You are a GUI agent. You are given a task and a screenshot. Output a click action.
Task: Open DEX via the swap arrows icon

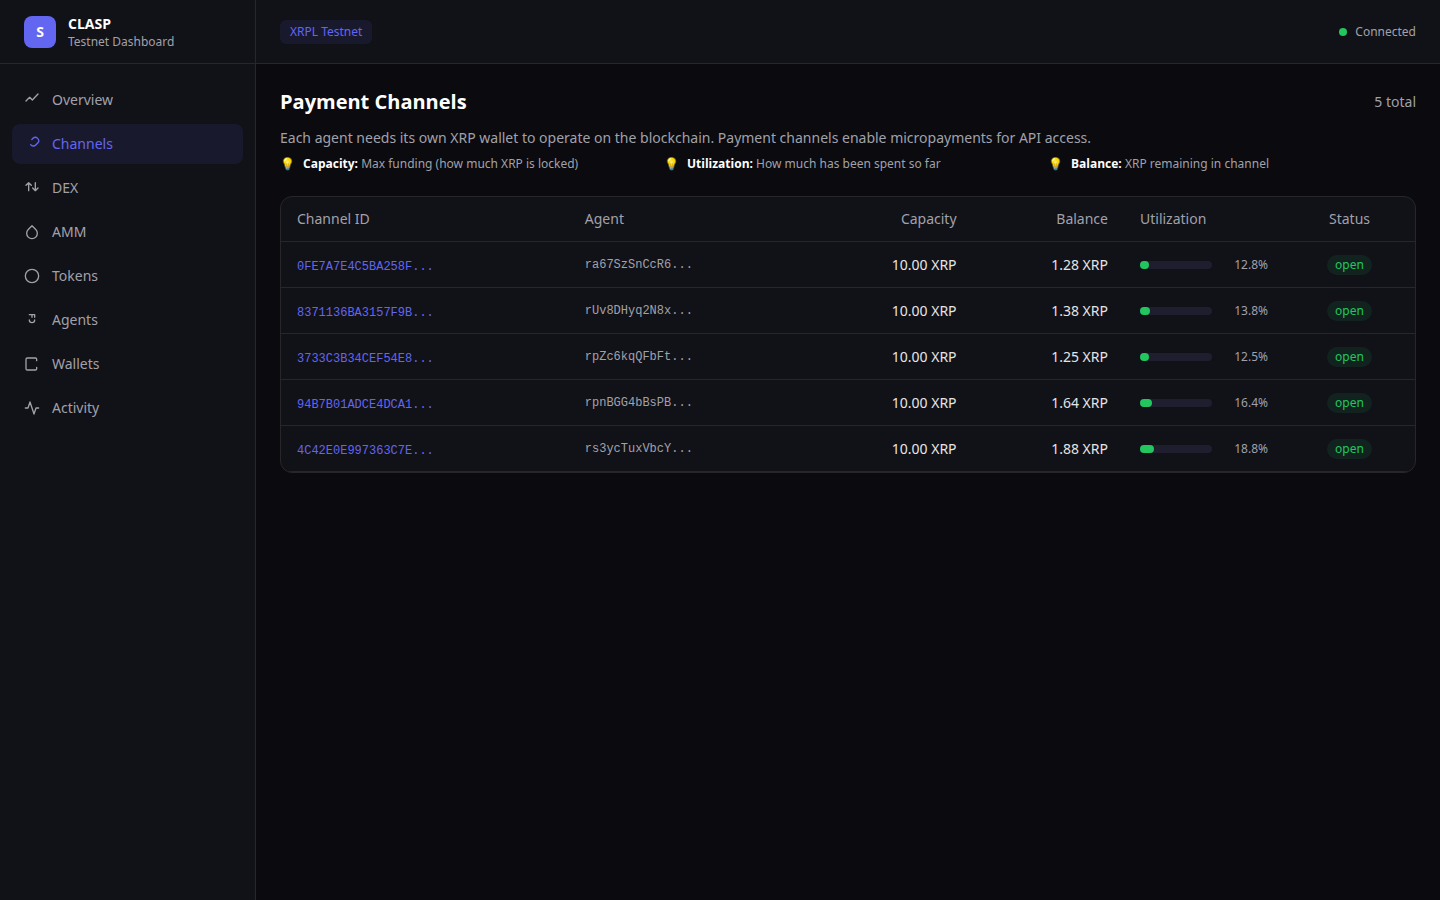(32, 187)
